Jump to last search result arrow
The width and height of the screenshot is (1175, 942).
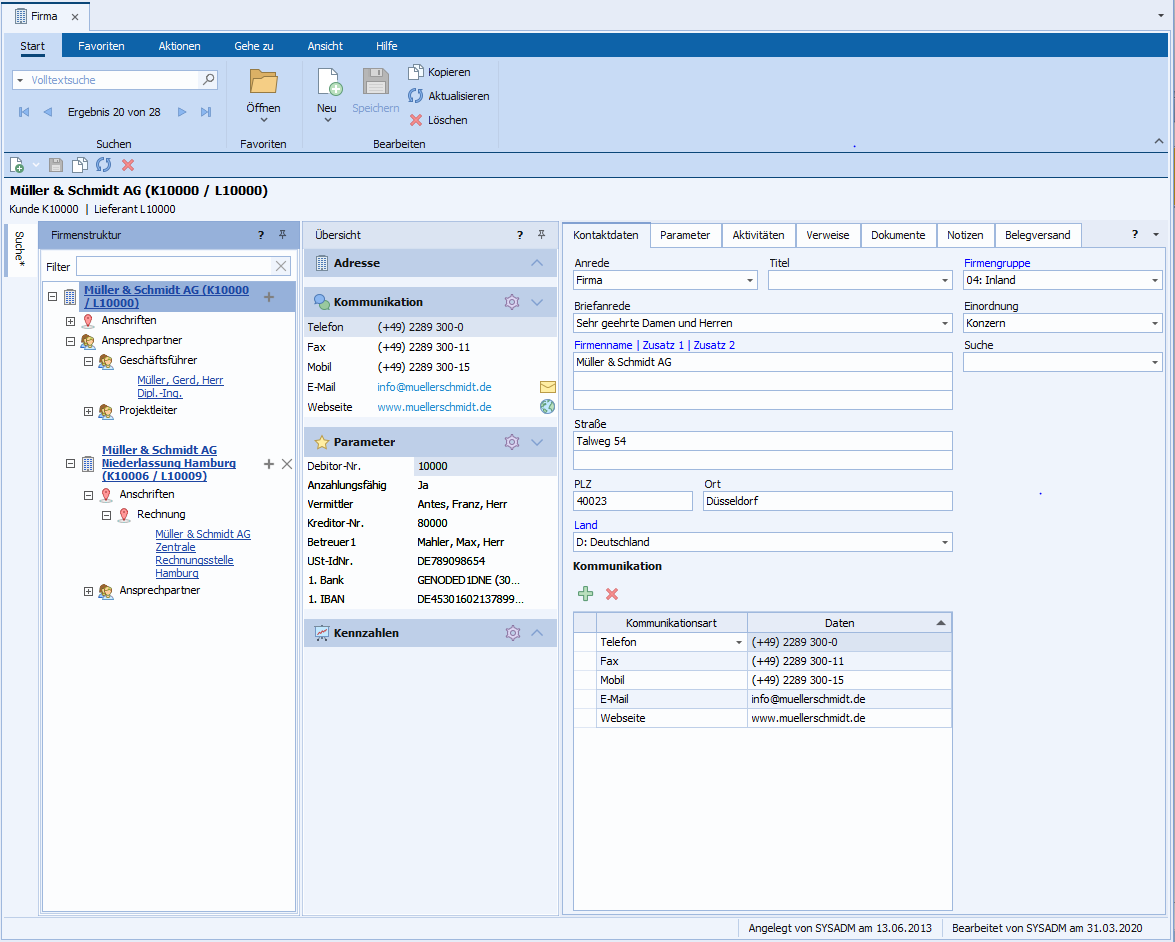coord(206,112)
